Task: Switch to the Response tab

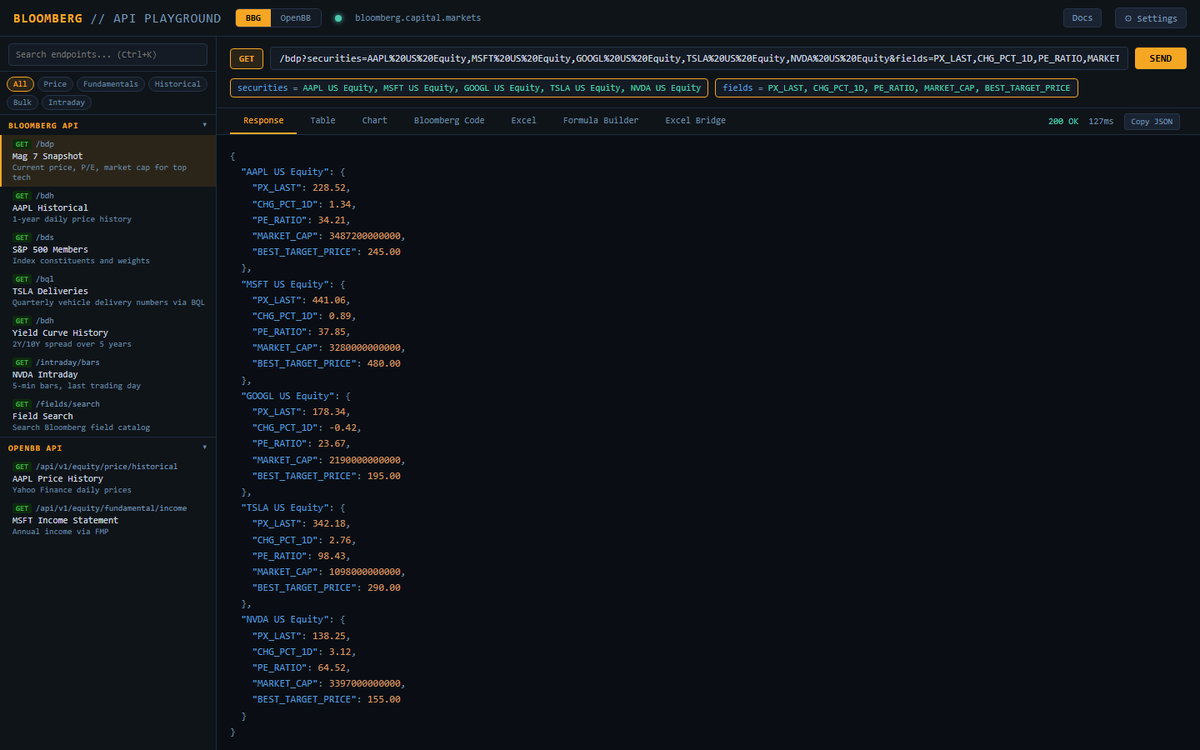Action: coord(263,120)
